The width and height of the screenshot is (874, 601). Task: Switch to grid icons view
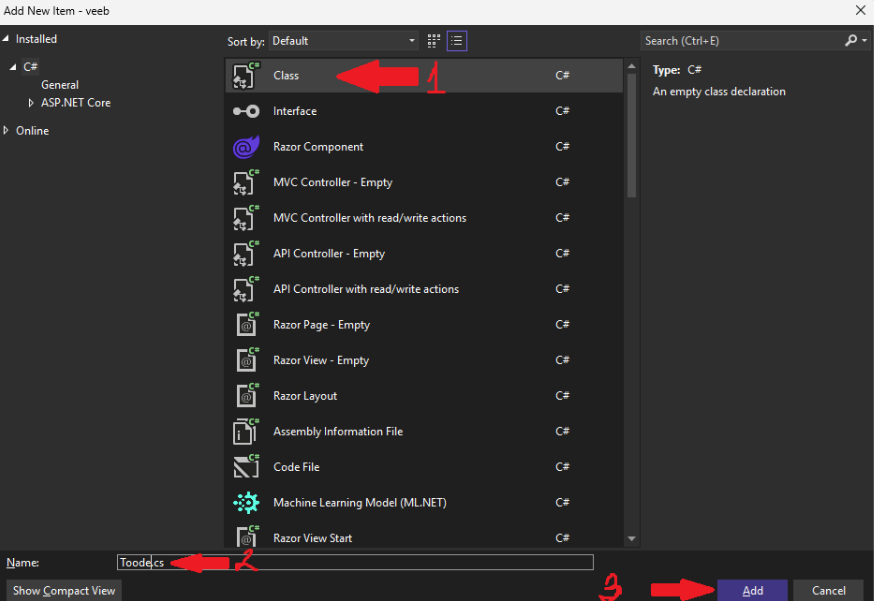434,41
